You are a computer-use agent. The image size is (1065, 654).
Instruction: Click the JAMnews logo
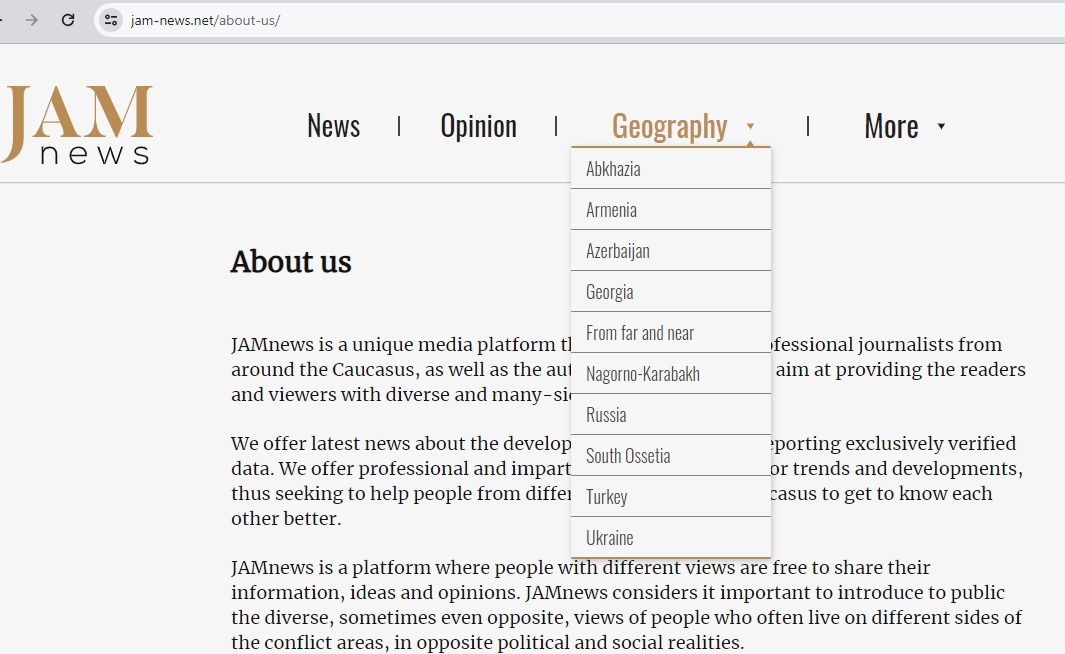(x=77, y=125)
